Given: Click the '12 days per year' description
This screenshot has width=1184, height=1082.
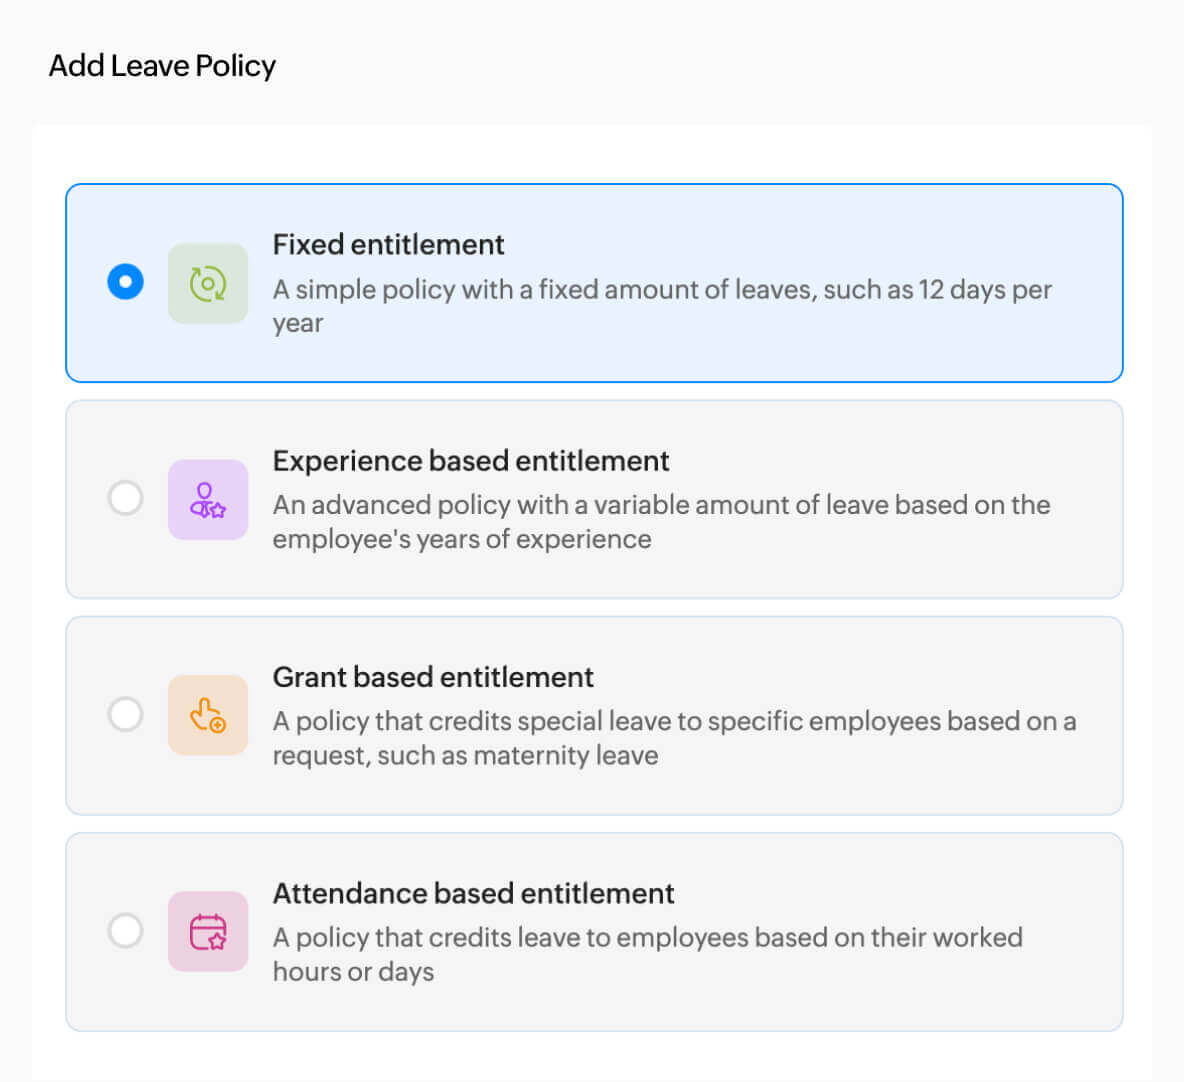Looking at the screenshot, I should coord(661,305).
